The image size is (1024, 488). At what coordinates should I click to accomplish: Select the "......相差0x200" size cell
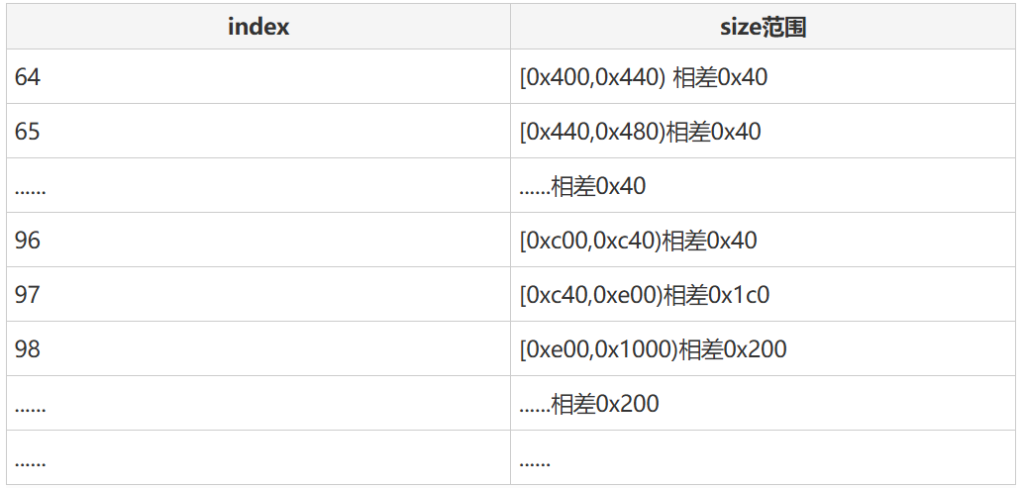(589, 404)
